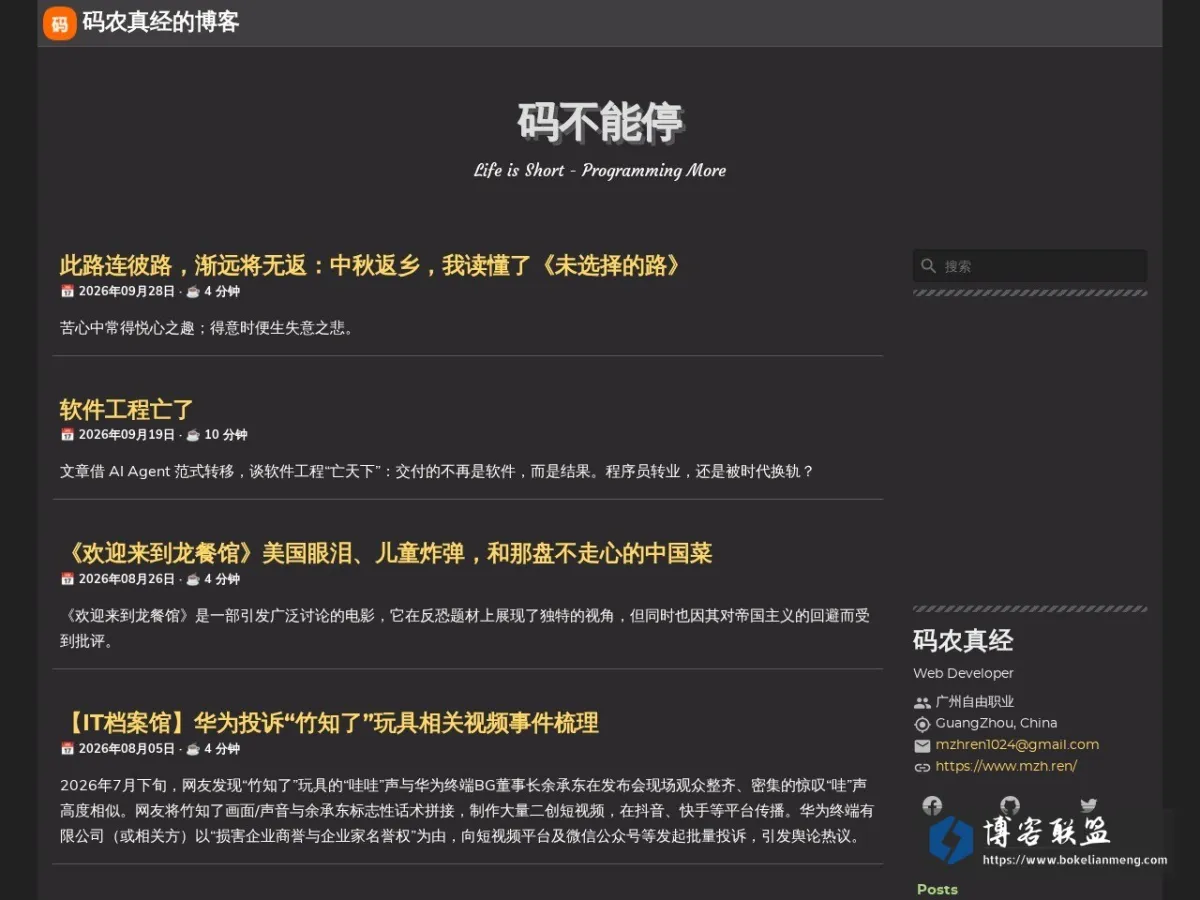This screenshot has width=1200, height=900.
Task: Click the chain link icon beside the website URL
Action: [x=922, y=768]
